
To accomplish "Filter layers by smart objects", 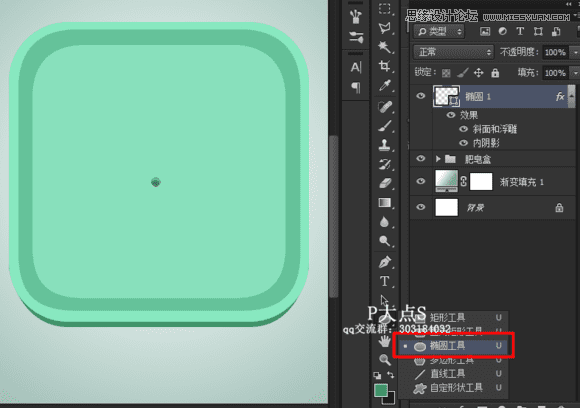I will coord(556,31).
